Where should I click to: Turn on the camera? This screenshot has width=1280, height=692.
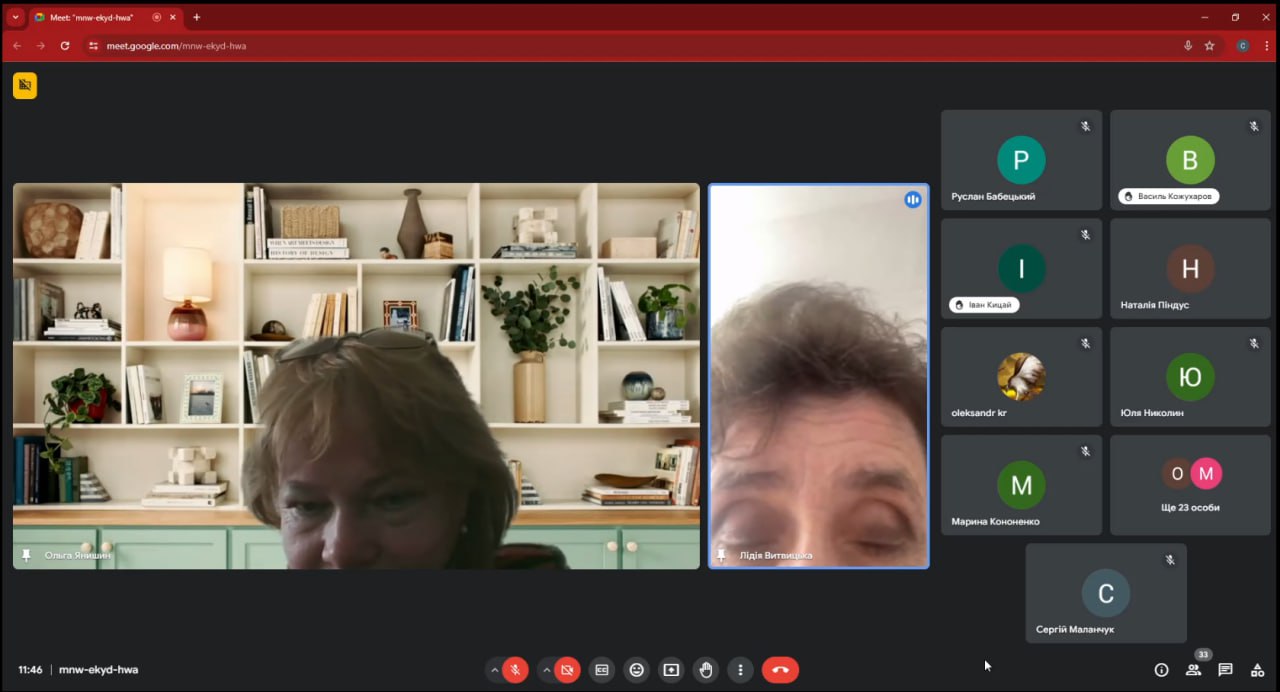tap(567, 670)
